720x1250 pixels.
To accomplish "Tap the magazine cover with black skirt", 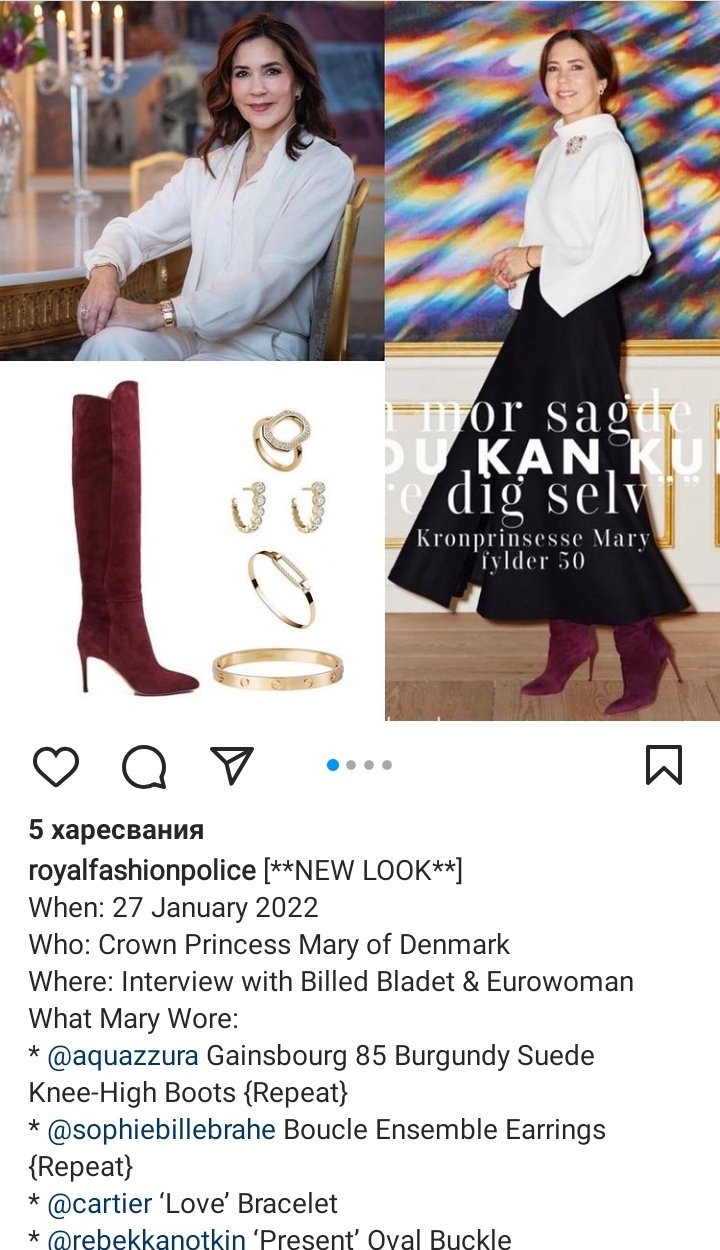I will [x=552, y=360].
